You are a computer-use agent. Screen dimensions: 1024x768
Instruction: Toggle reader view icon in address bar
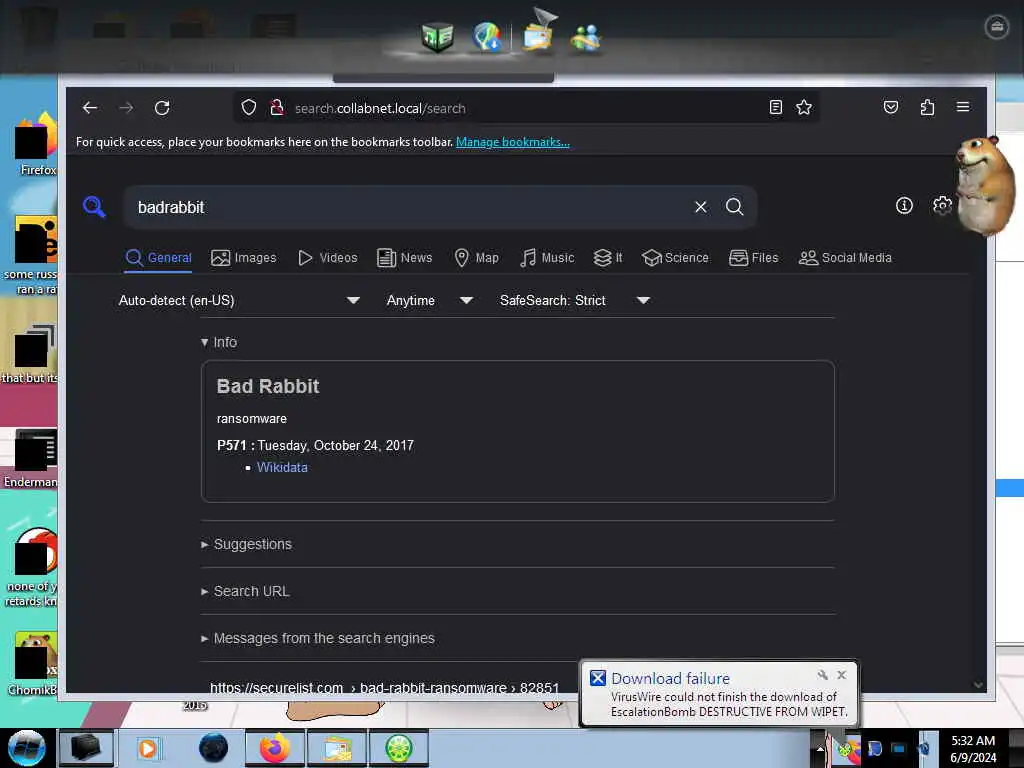(x=775, y=107)
